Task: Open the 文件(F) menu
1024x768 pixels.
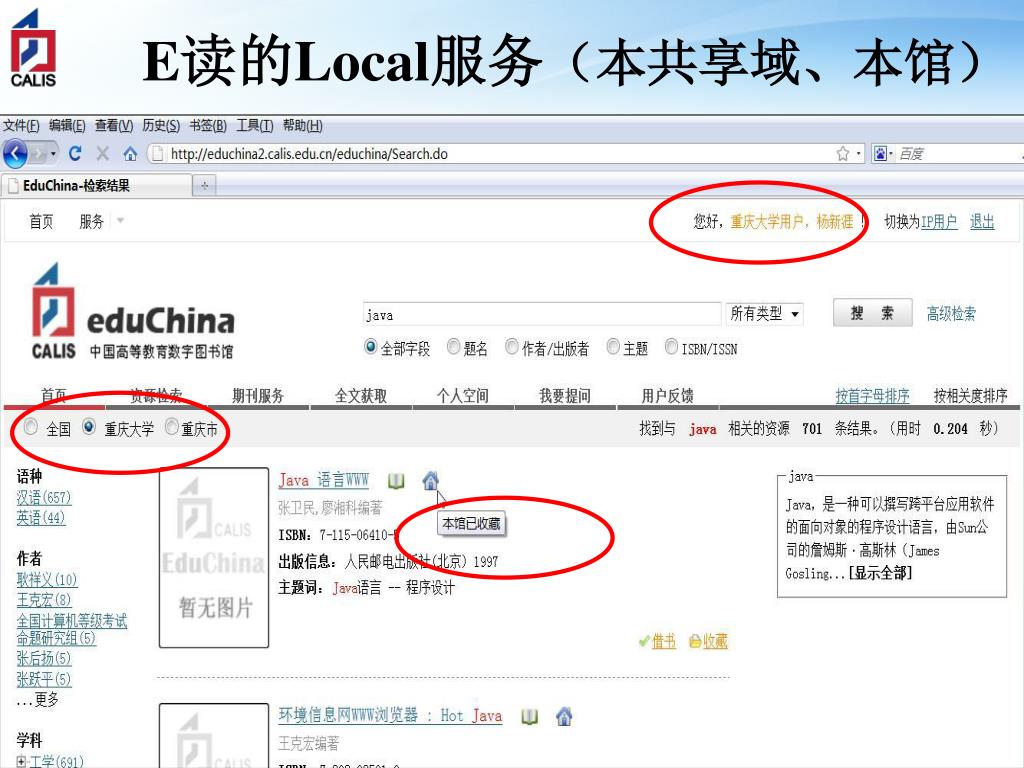Action: click(21, 125)
